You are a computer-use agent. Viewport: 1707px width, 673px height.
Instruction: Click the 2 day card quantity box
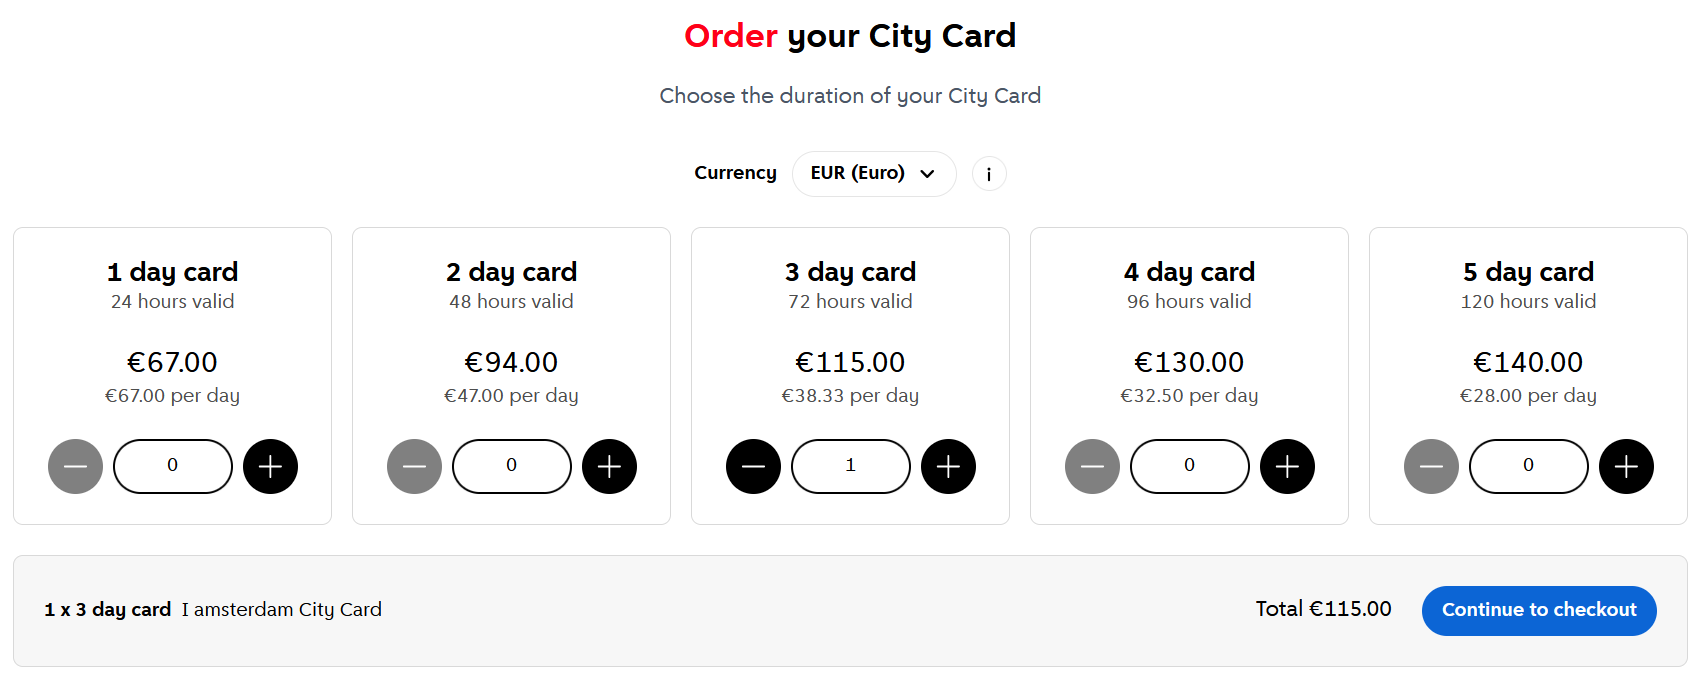(x=511, y=466)
